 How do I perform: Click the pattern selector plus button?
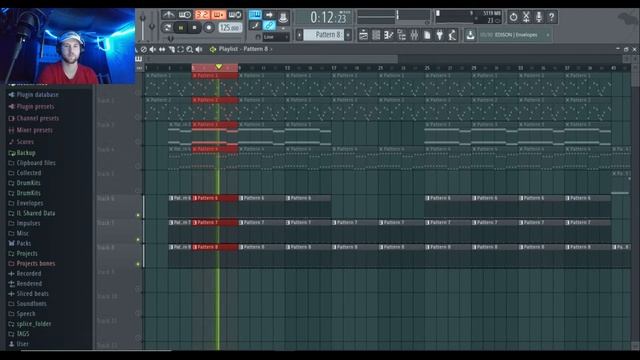[348, 35]
